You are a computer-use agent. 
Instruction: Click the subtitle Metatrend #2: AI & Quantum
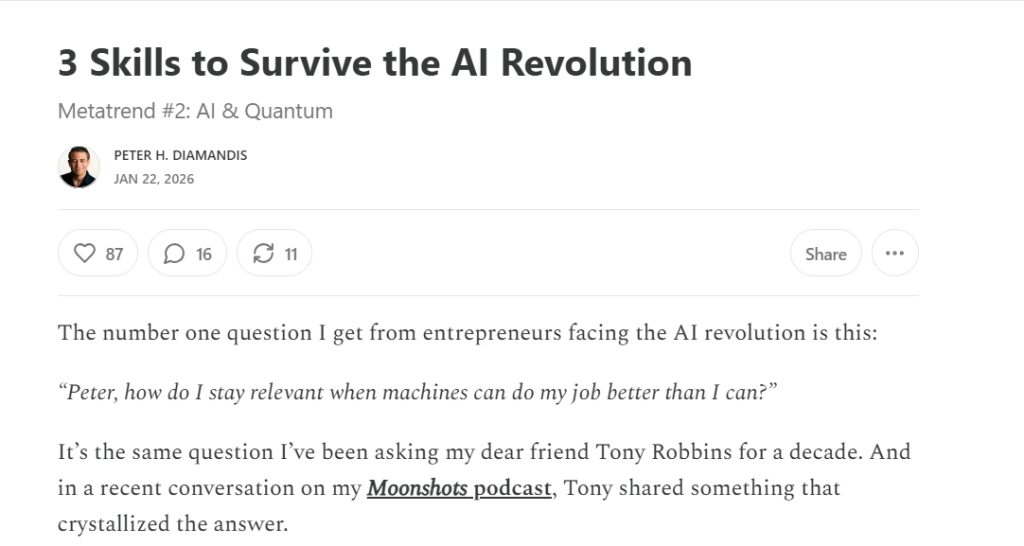[195, 111]
